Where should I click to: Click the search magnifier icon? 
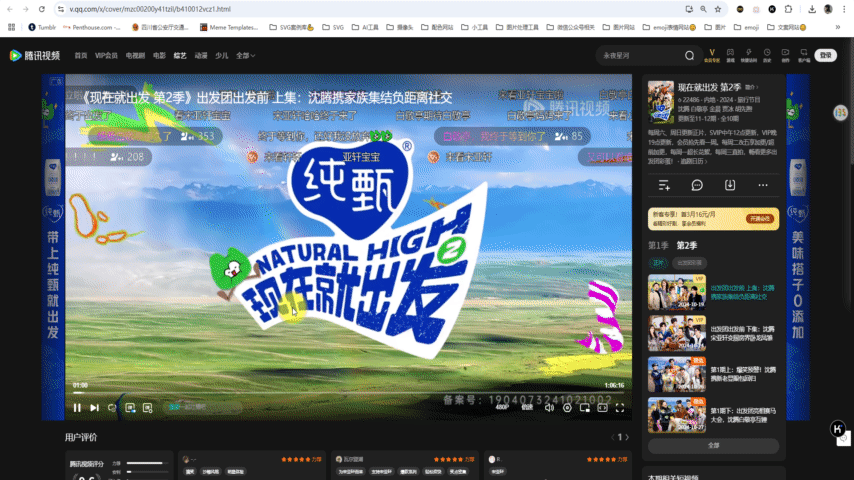pos(690,56)
